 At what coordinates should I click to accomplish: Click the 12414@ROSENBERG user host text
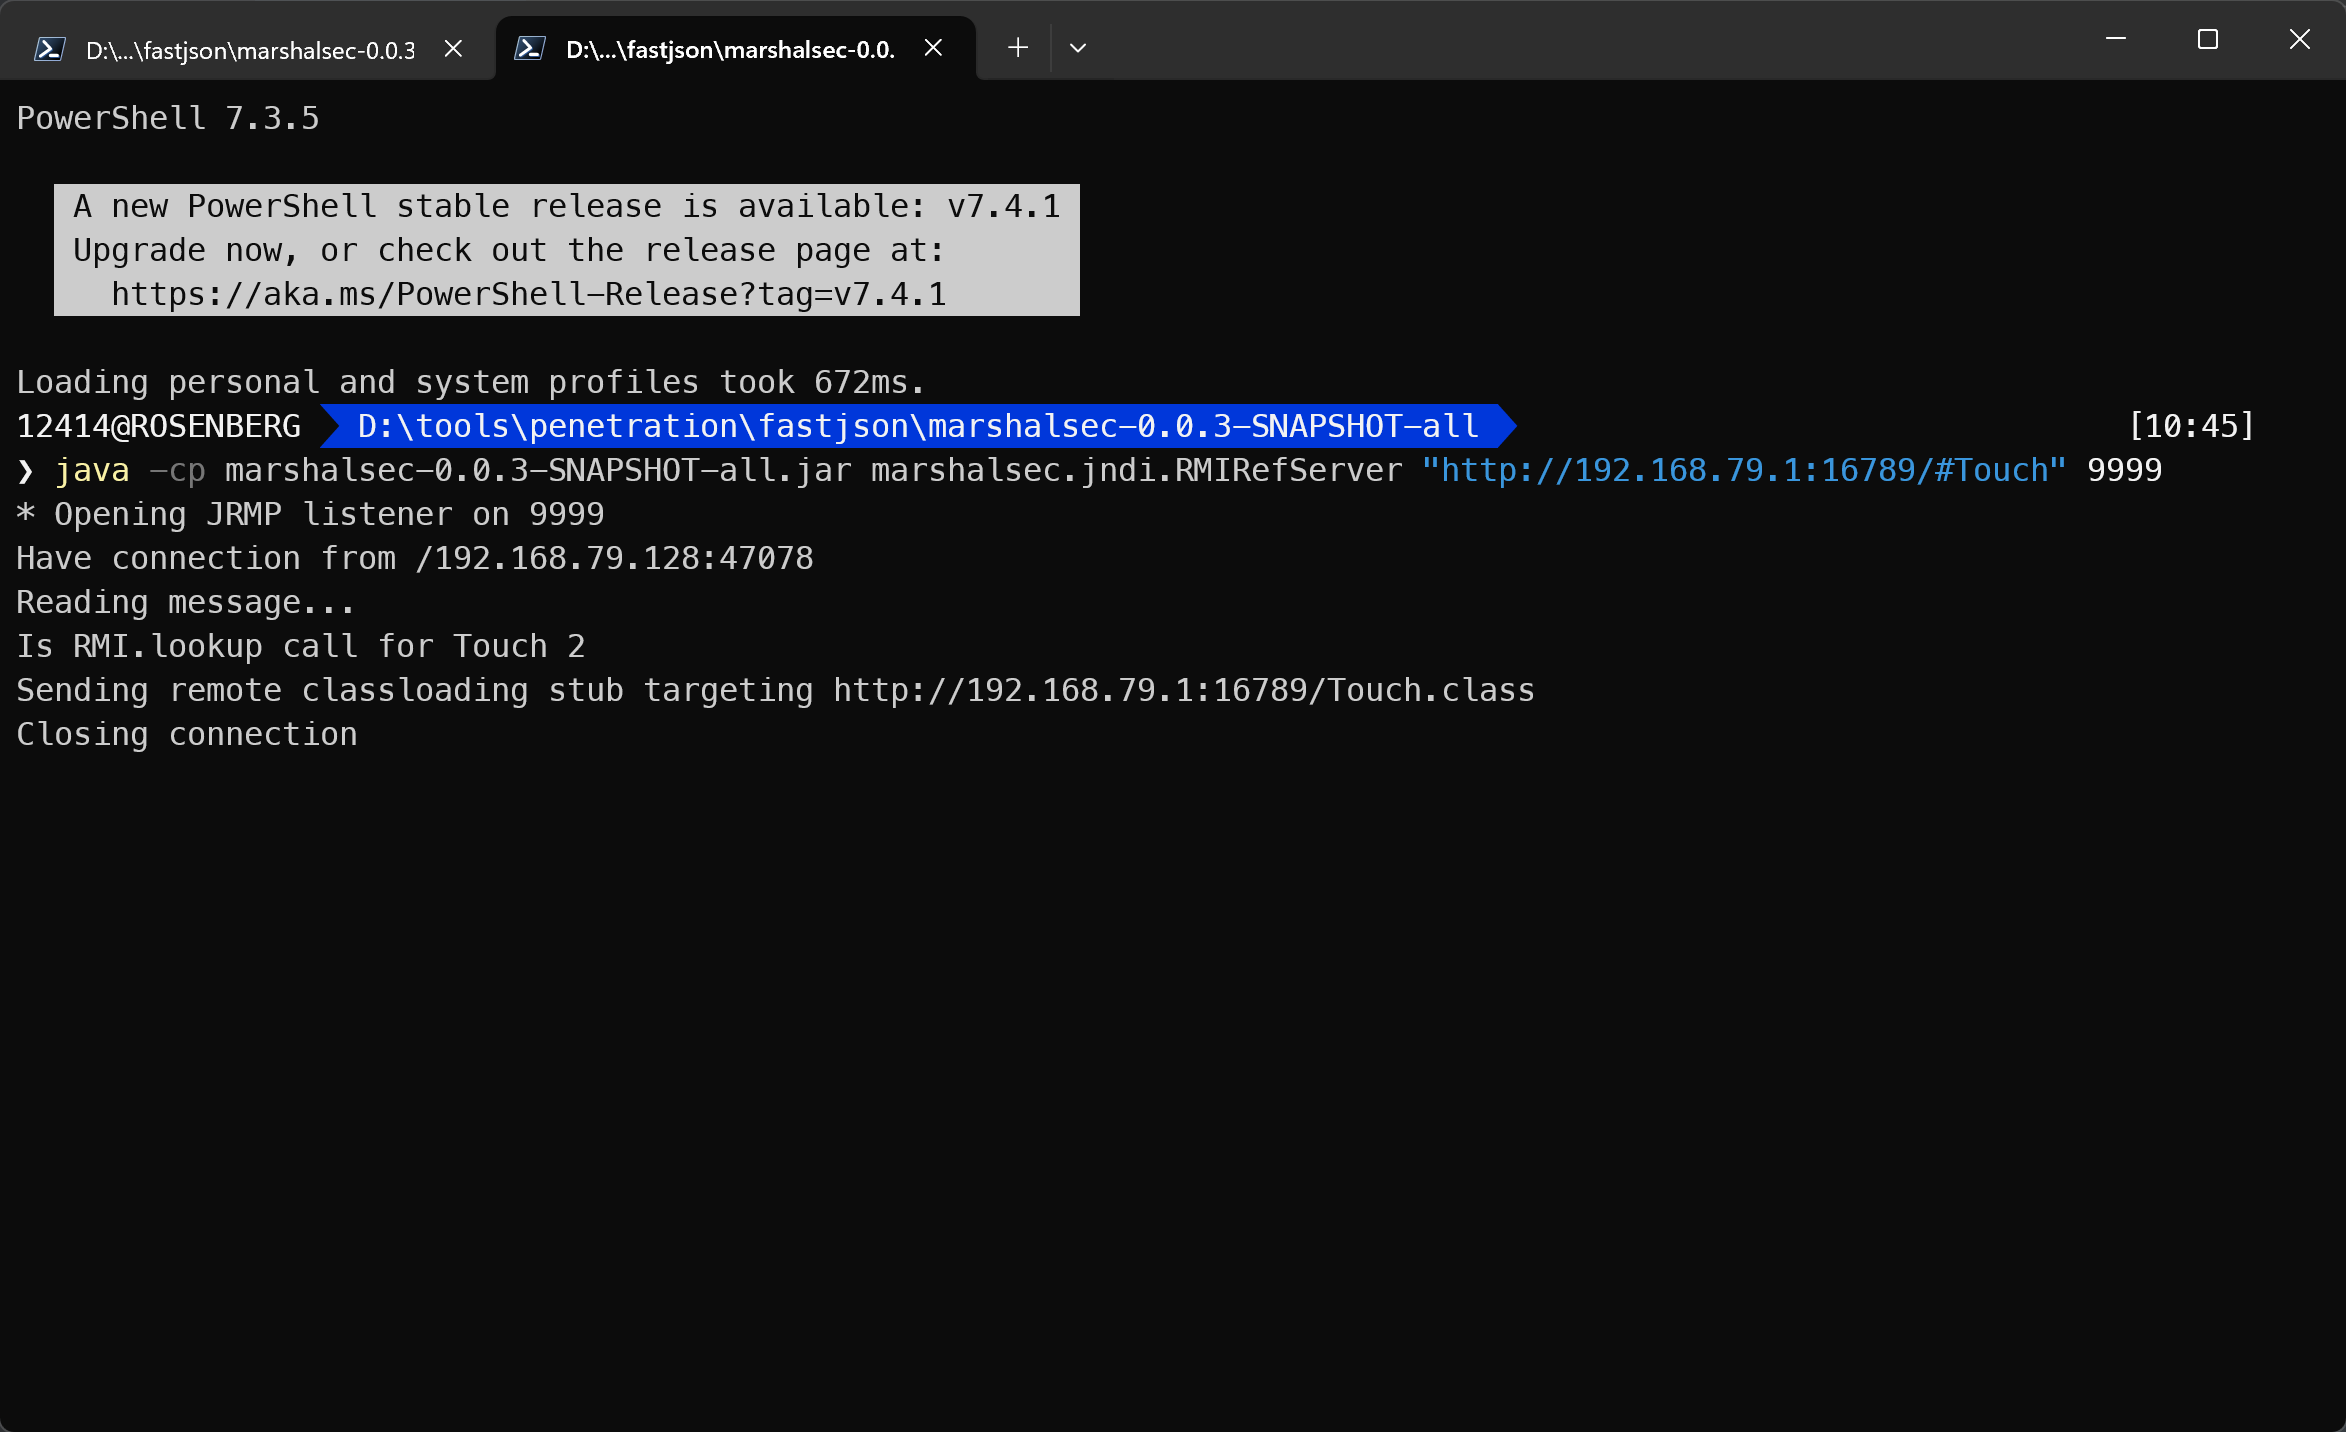[158, 426]
